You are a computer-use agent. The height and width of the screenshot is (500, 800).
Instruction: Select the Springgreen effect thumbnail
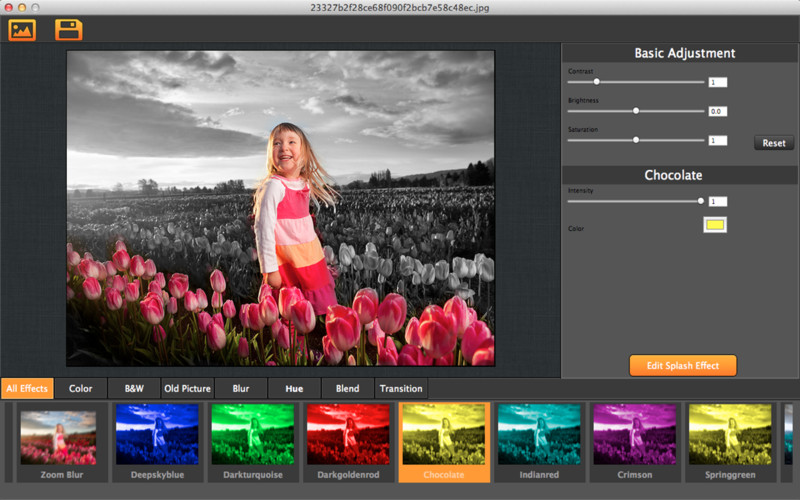pos(730,442)
